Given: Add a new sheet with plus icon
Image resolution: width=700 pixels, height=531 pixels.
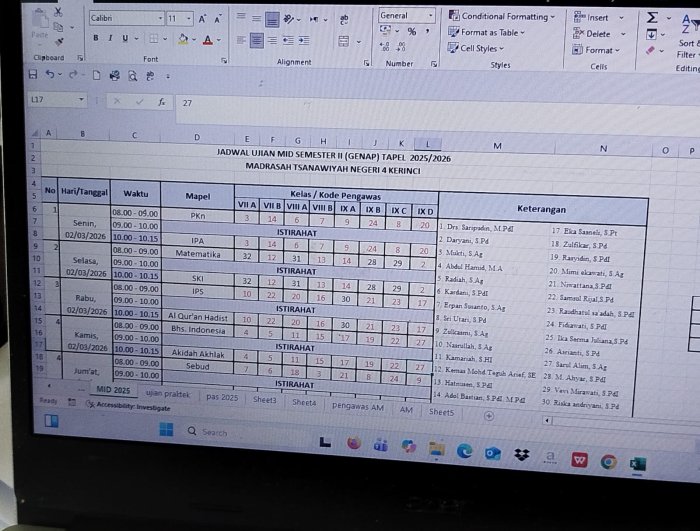Looking at the screenshot, I should [489, 412].
